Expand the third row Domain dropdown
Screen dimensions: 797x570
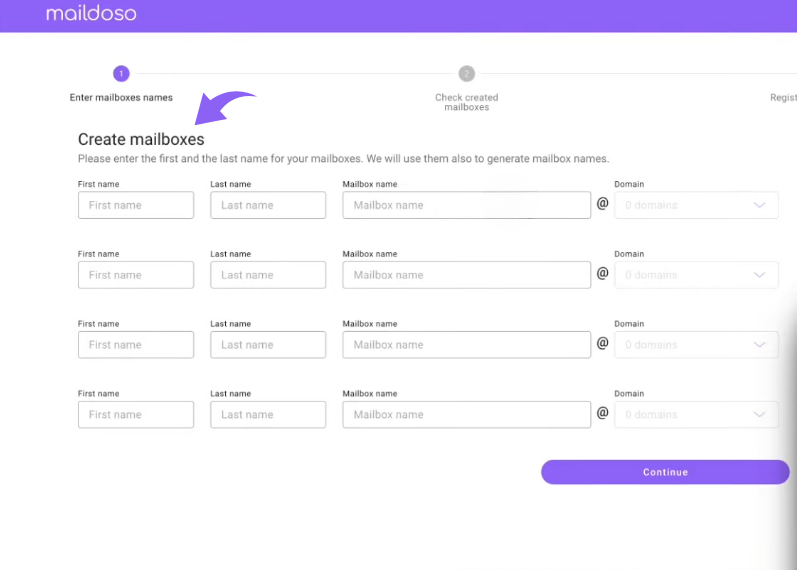[x=696, y=345]
